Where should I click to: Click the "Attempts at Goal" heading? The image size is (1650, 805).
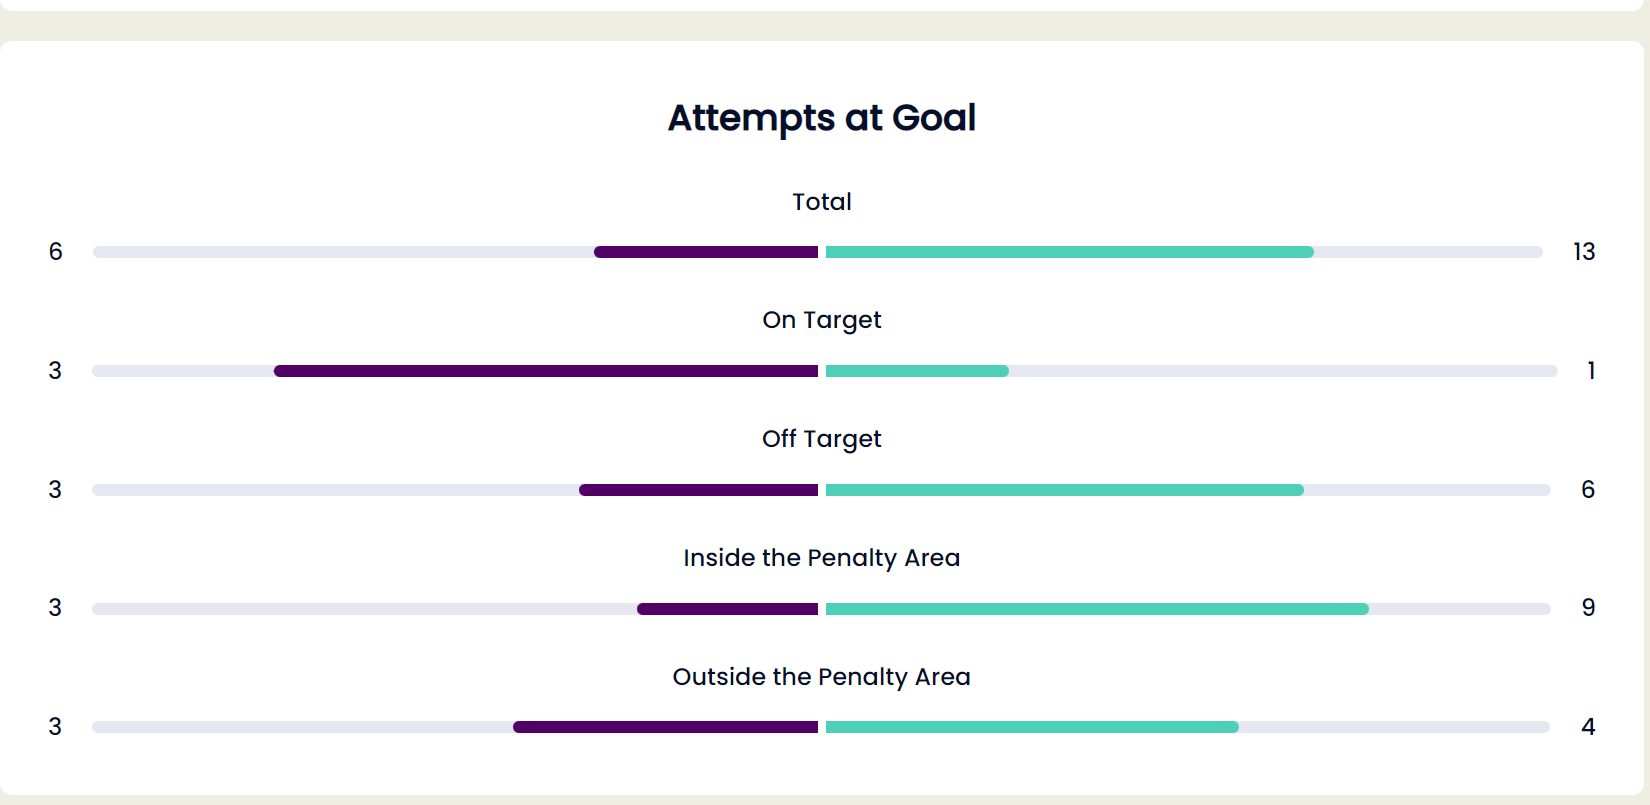coord(822,118)
